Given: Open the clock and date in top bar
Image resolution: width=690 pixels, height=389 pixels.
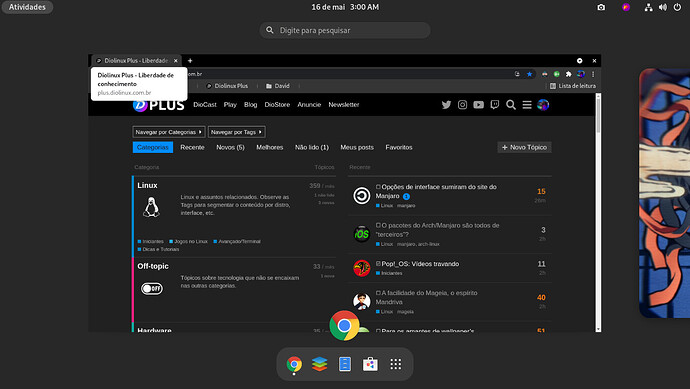Looking at the screenshot, I should coord(345,7).
